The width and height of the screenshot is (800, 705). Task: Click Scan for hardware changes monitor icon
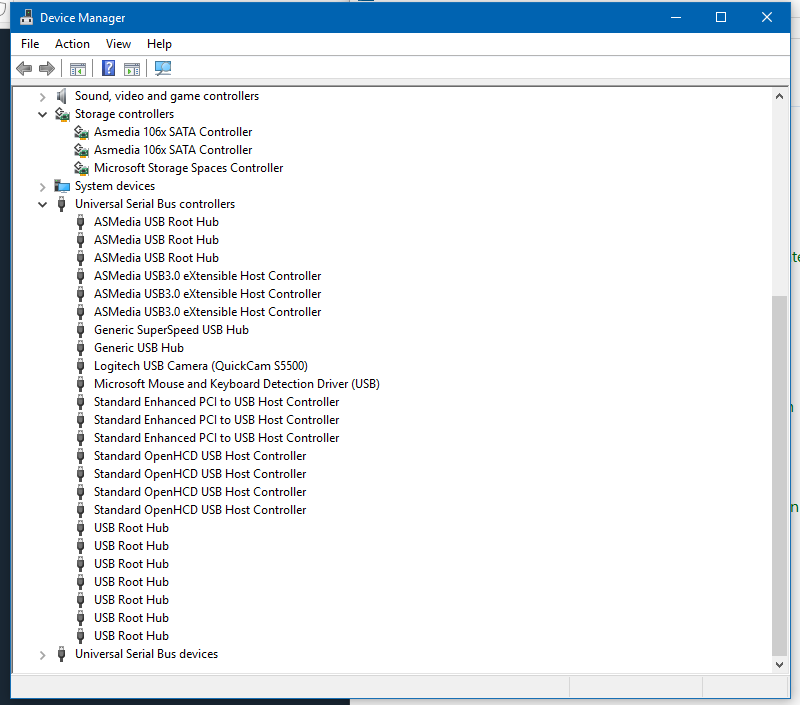[x=163, y=68]
